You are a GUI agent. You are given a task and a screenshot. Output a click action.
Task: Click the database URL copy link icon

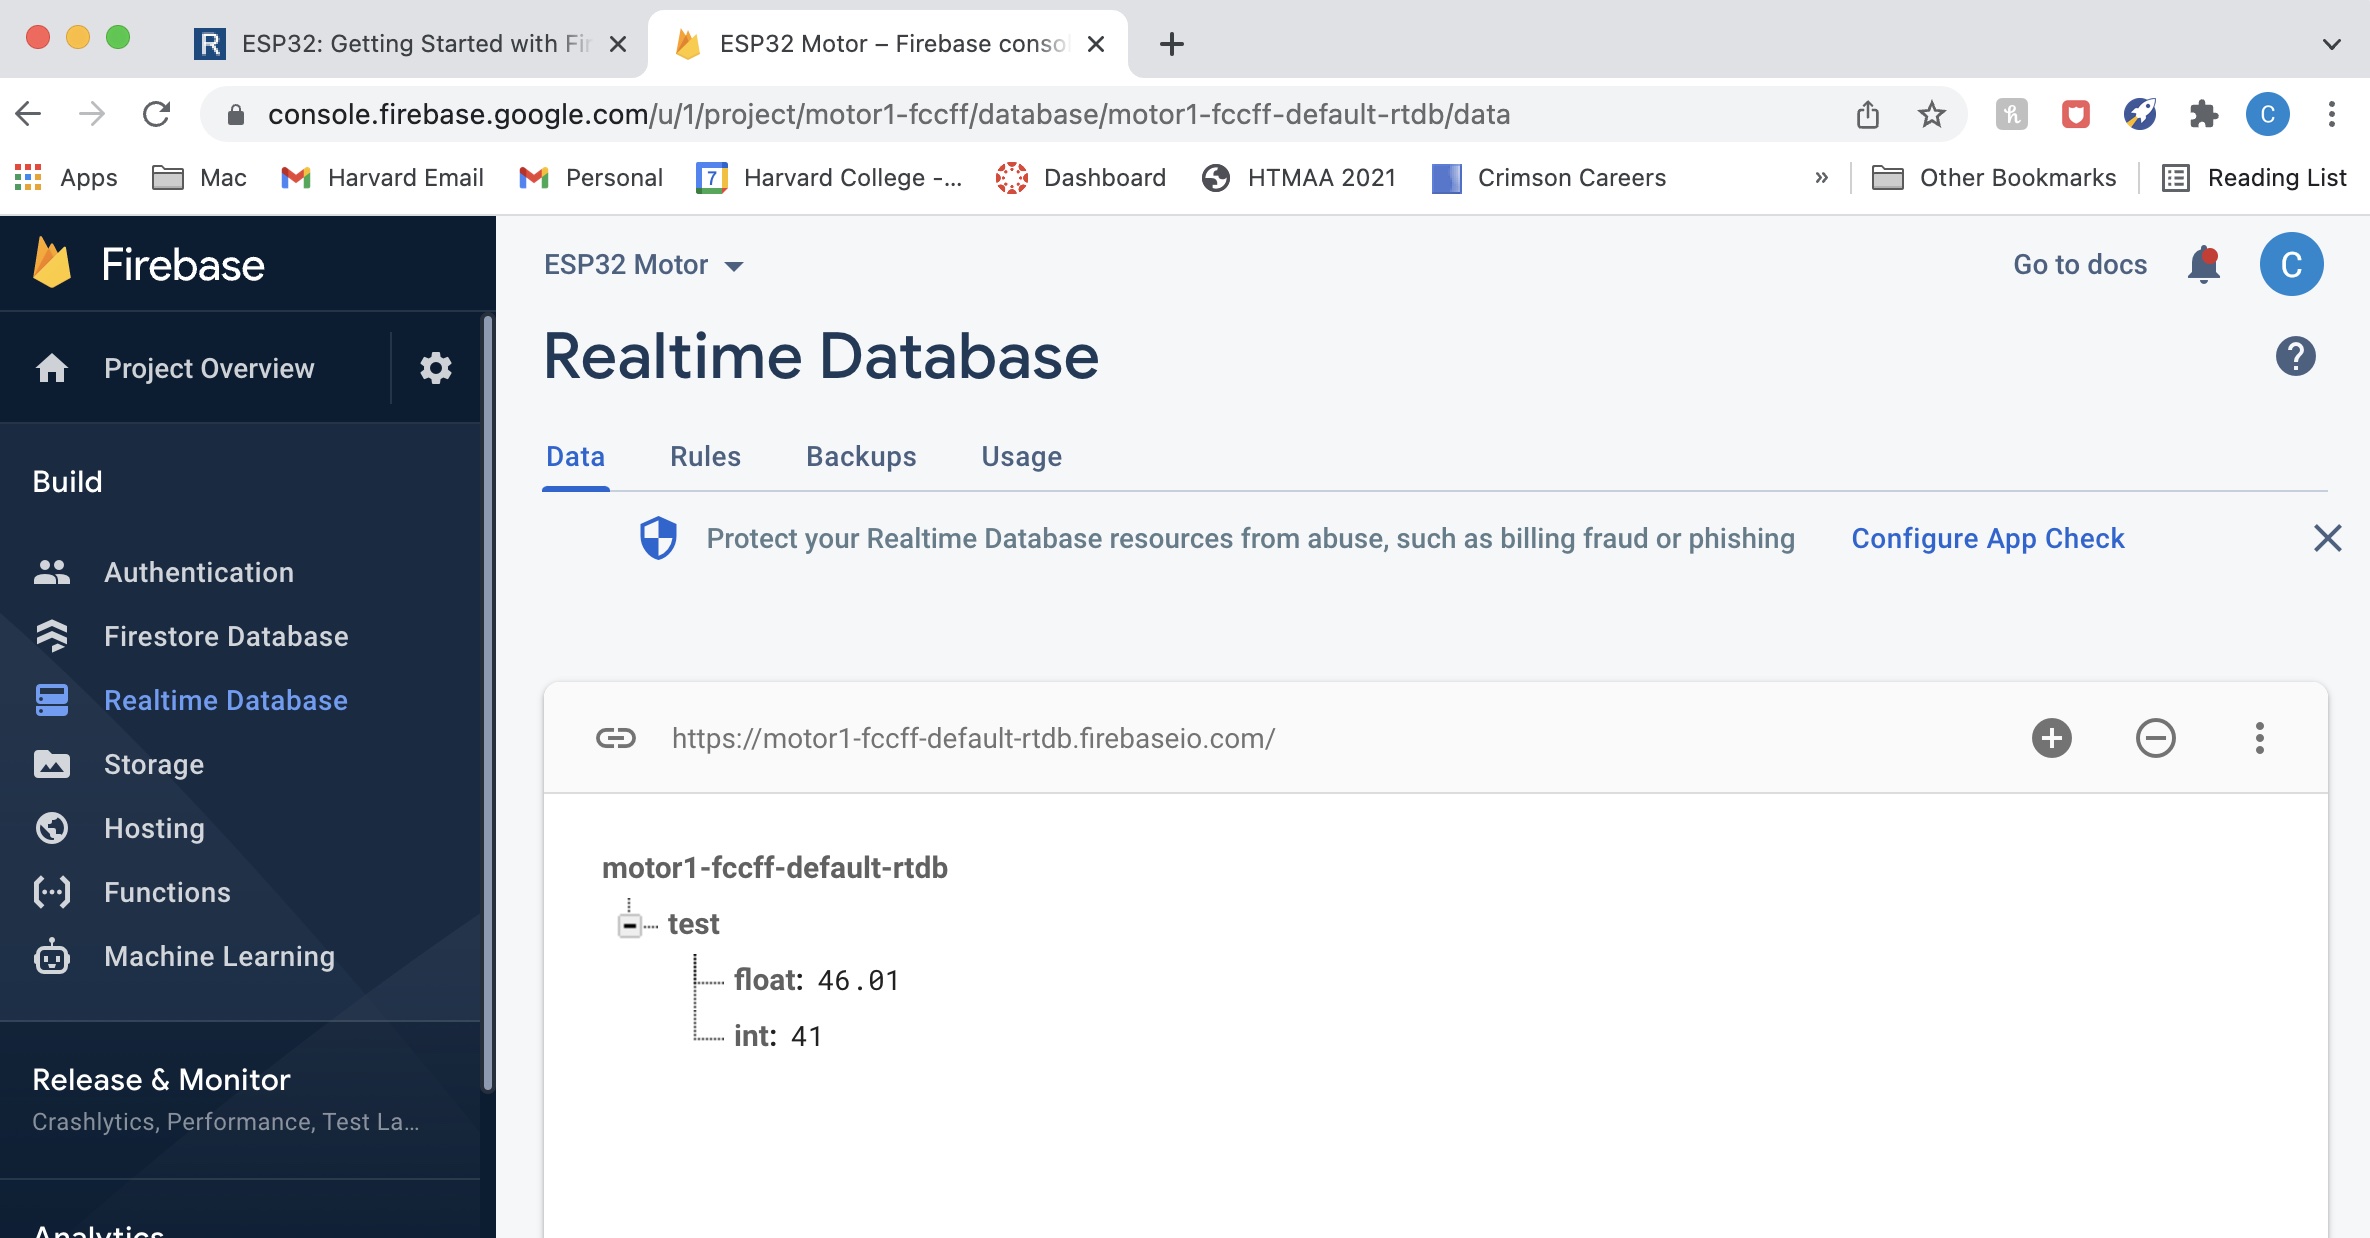point(614,737)
